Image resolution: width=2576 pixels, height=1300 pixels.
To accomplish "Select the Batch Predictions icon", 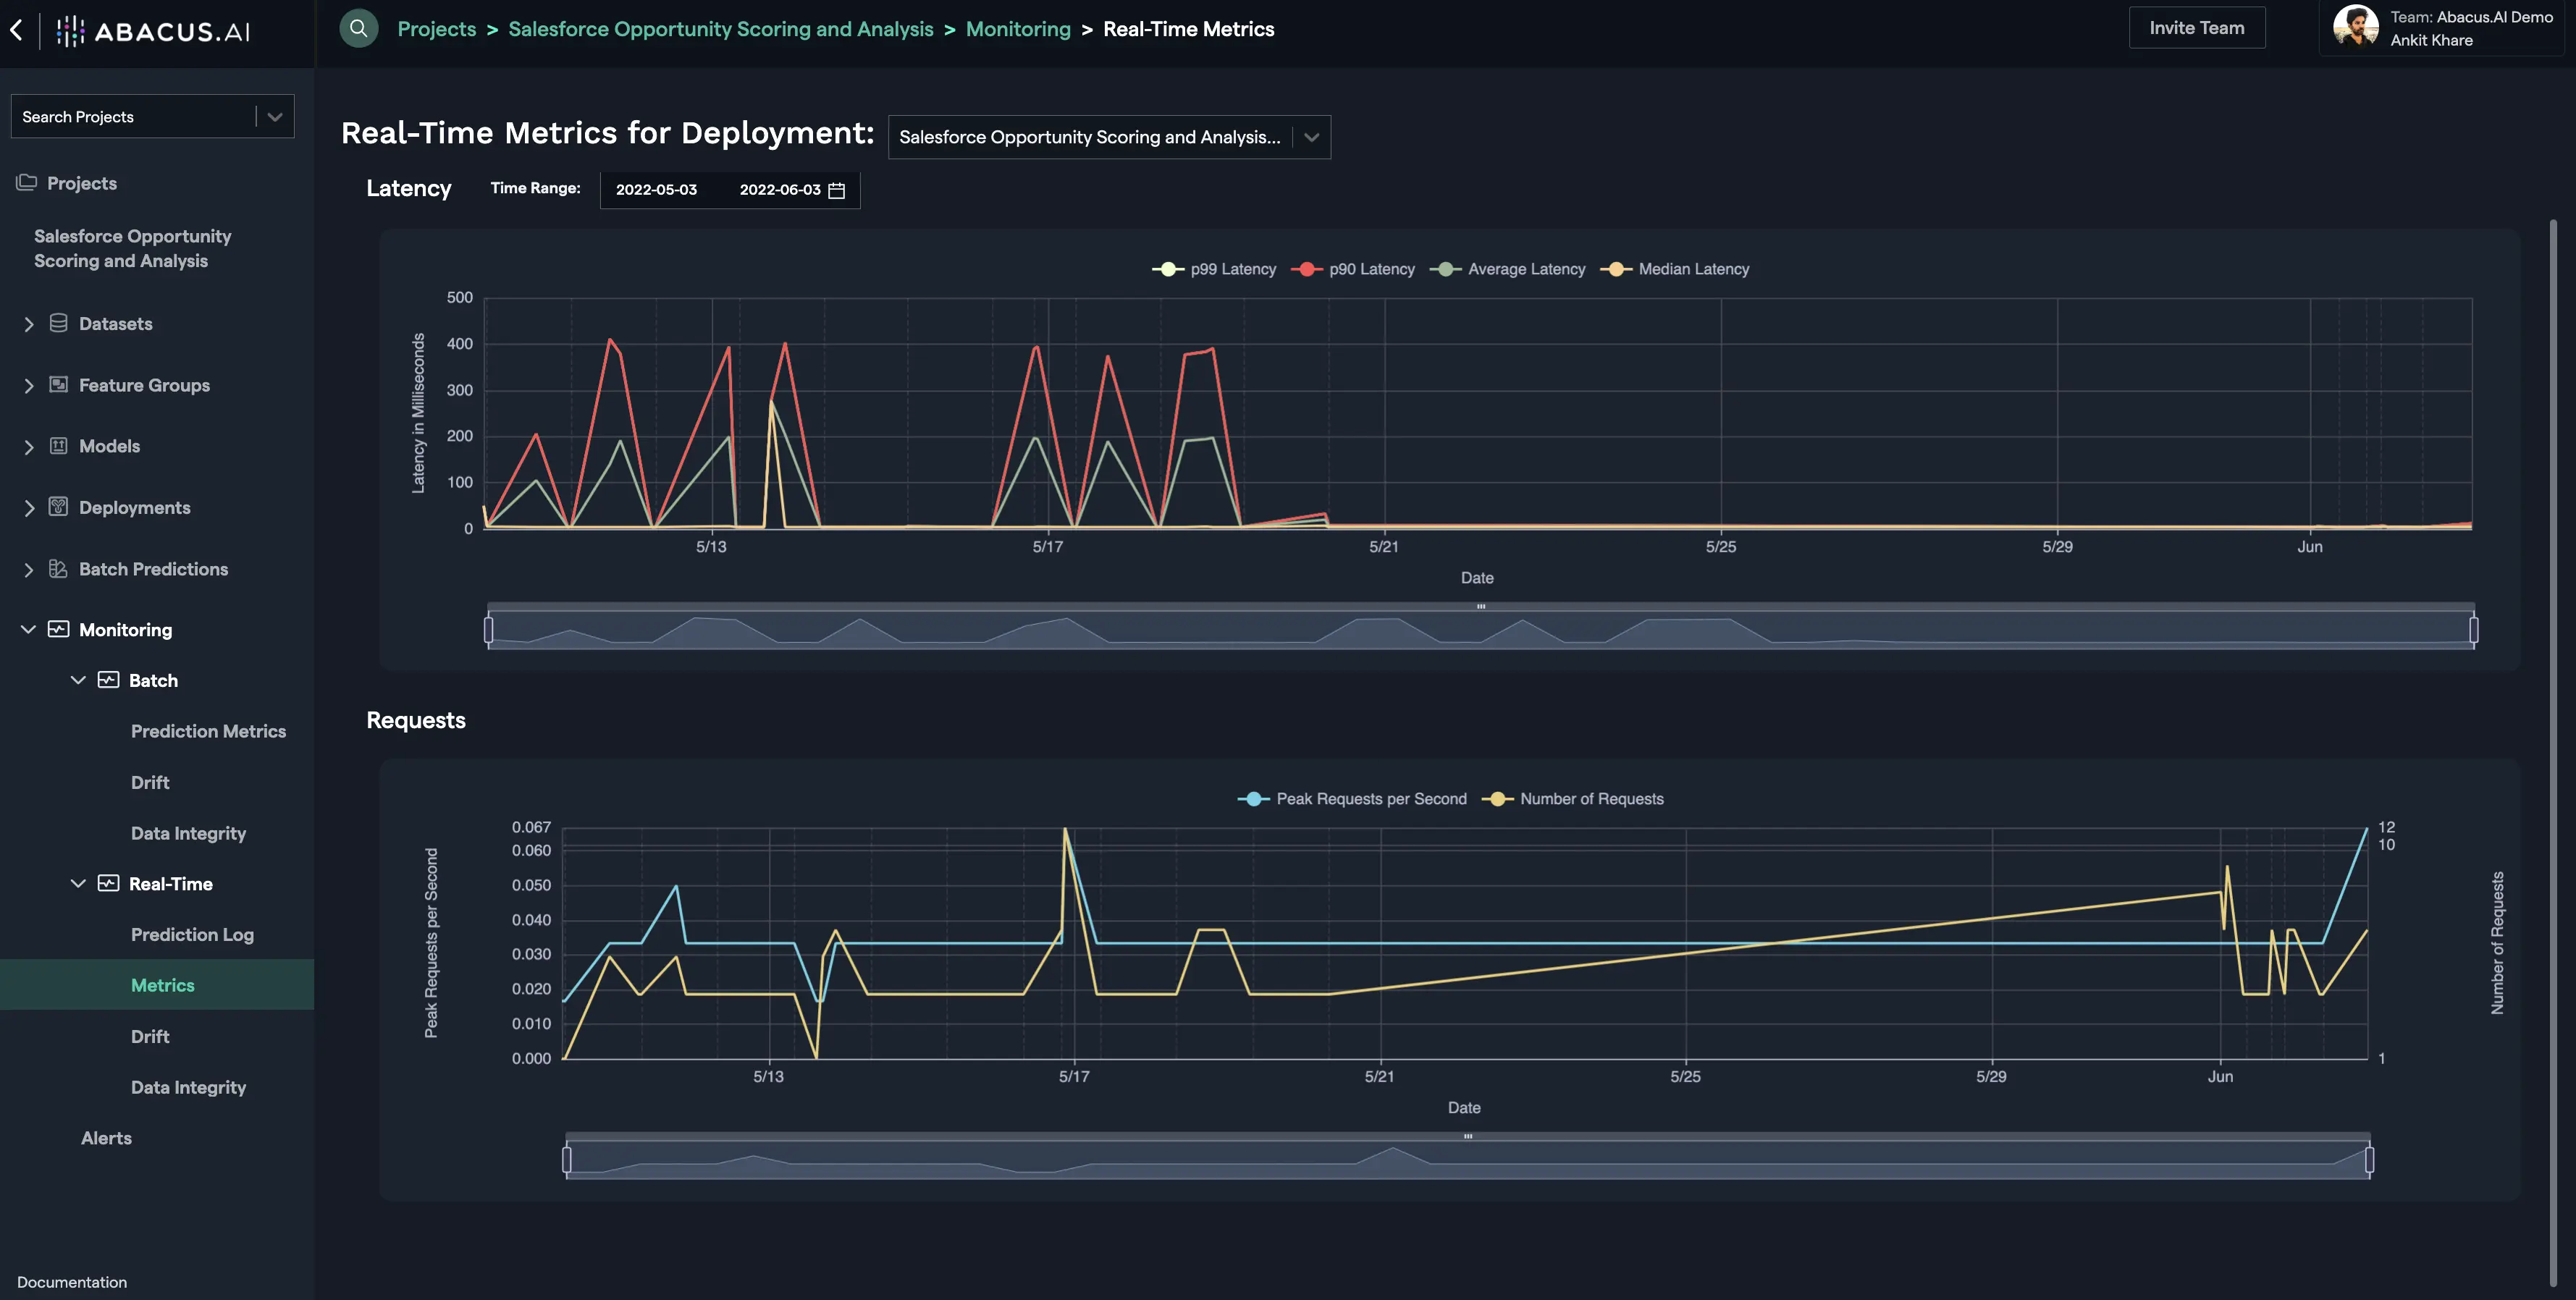I will coord(59,568).
